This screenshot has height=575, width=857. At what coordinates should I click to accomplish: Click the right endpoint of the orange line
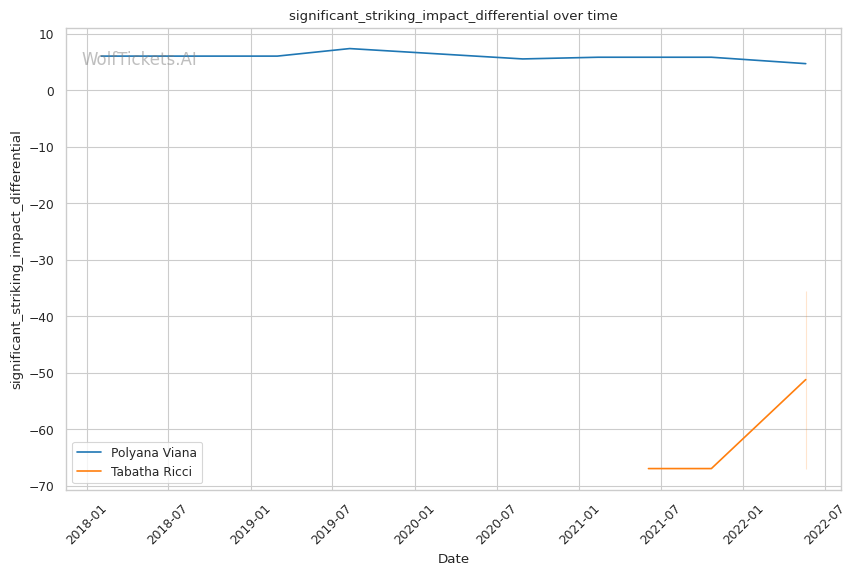point(806,379)
